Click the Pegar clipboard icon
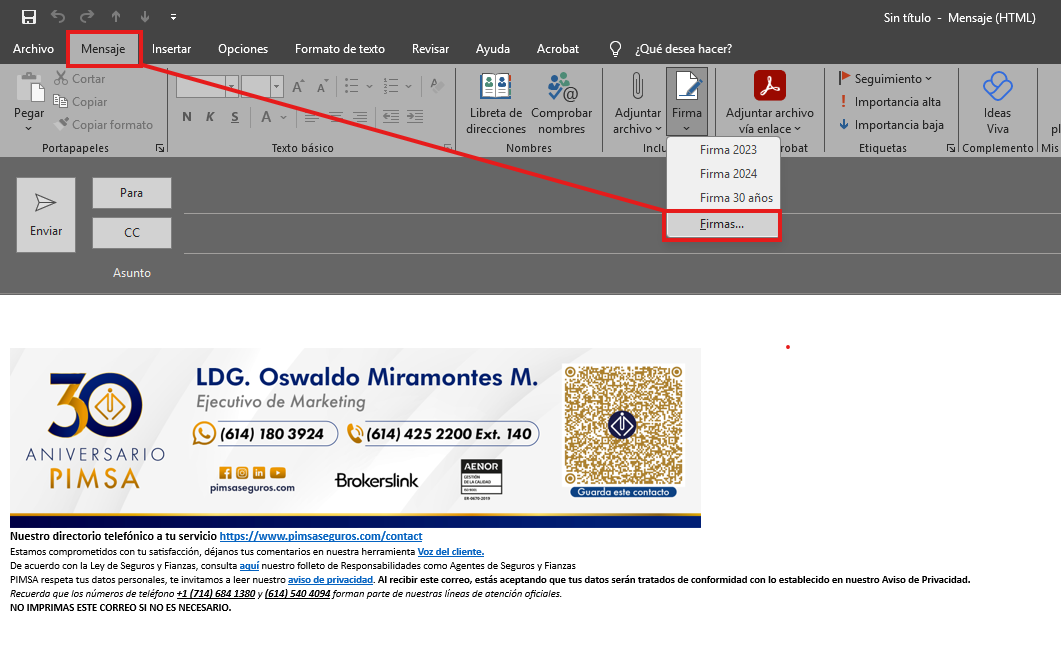This screenshot has height=647, width=1061. (29, 88)
